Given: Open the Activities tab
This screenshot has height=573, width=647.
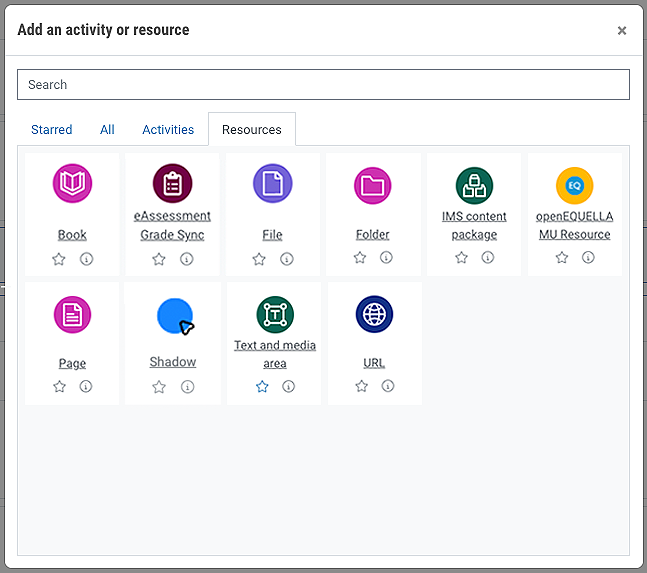Looking at the screenshot, I should [168, 130].
